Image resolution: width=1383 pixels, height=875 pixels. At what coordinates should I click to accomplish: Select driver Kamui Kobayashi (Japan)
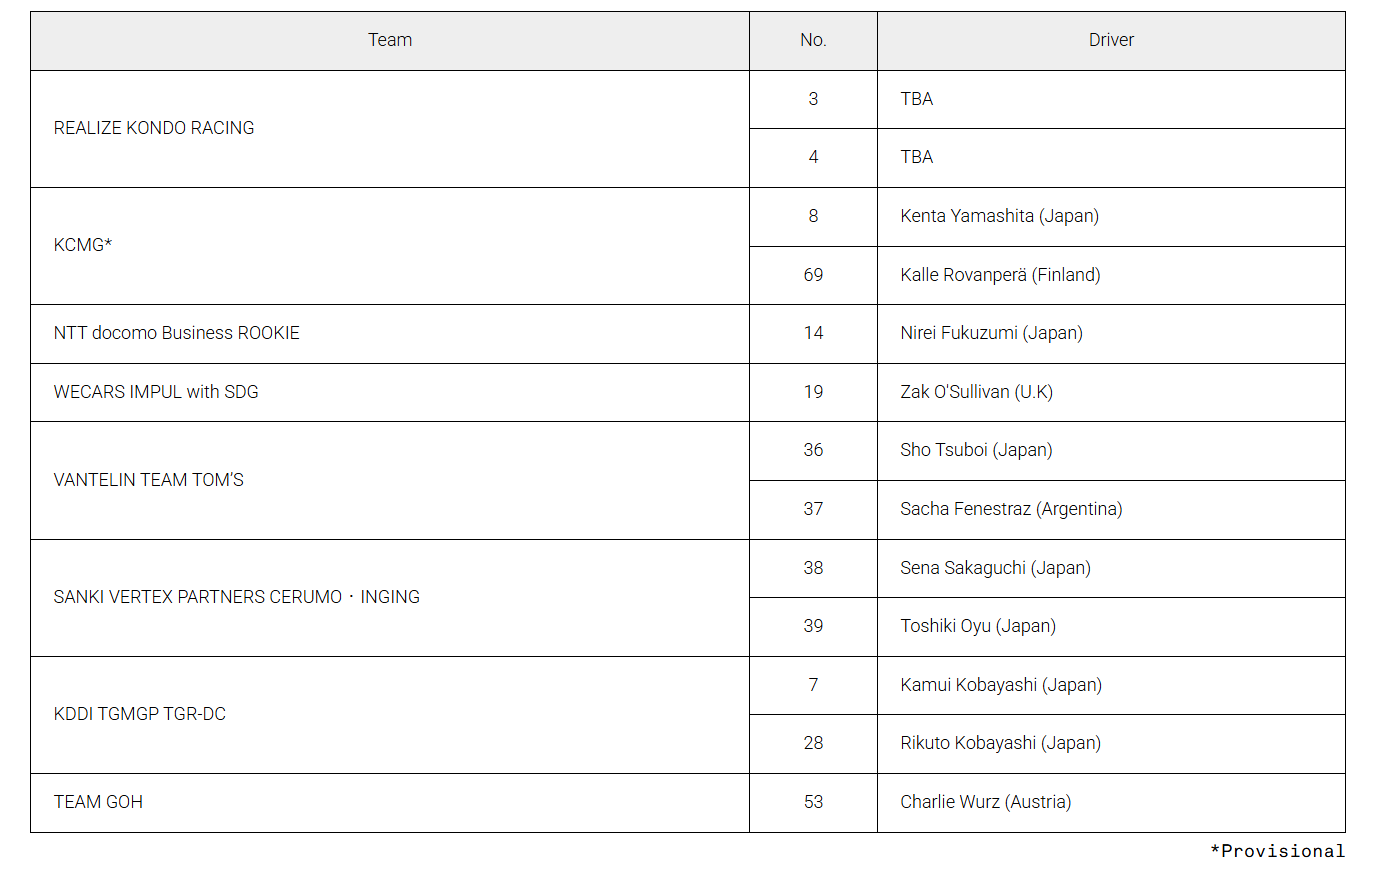1001,685
